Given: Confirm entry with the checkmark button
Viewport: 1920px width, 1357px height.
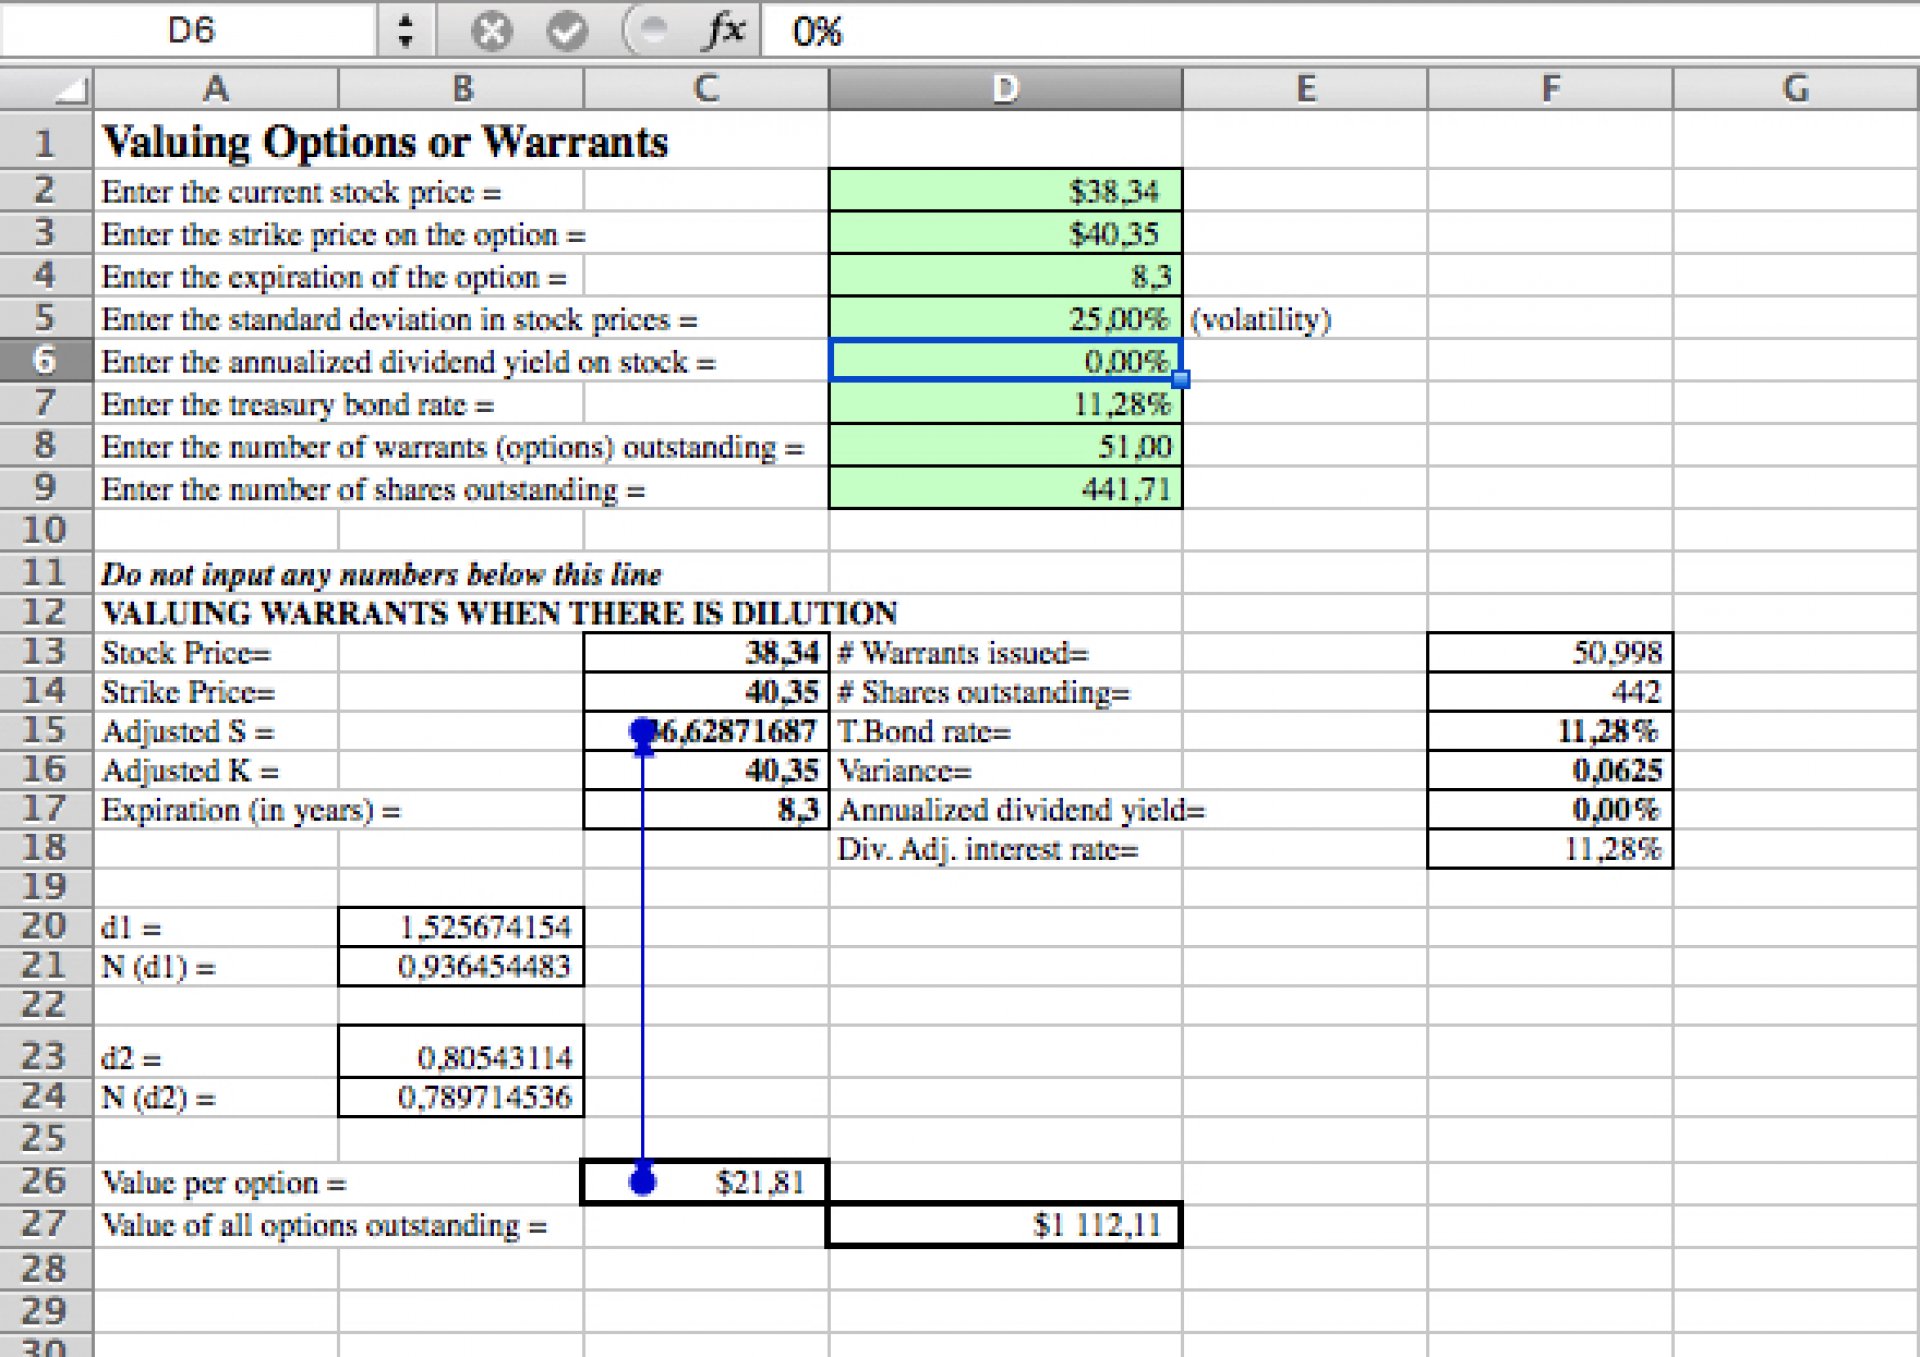Looking at the screenshot, I should (567, 31).
